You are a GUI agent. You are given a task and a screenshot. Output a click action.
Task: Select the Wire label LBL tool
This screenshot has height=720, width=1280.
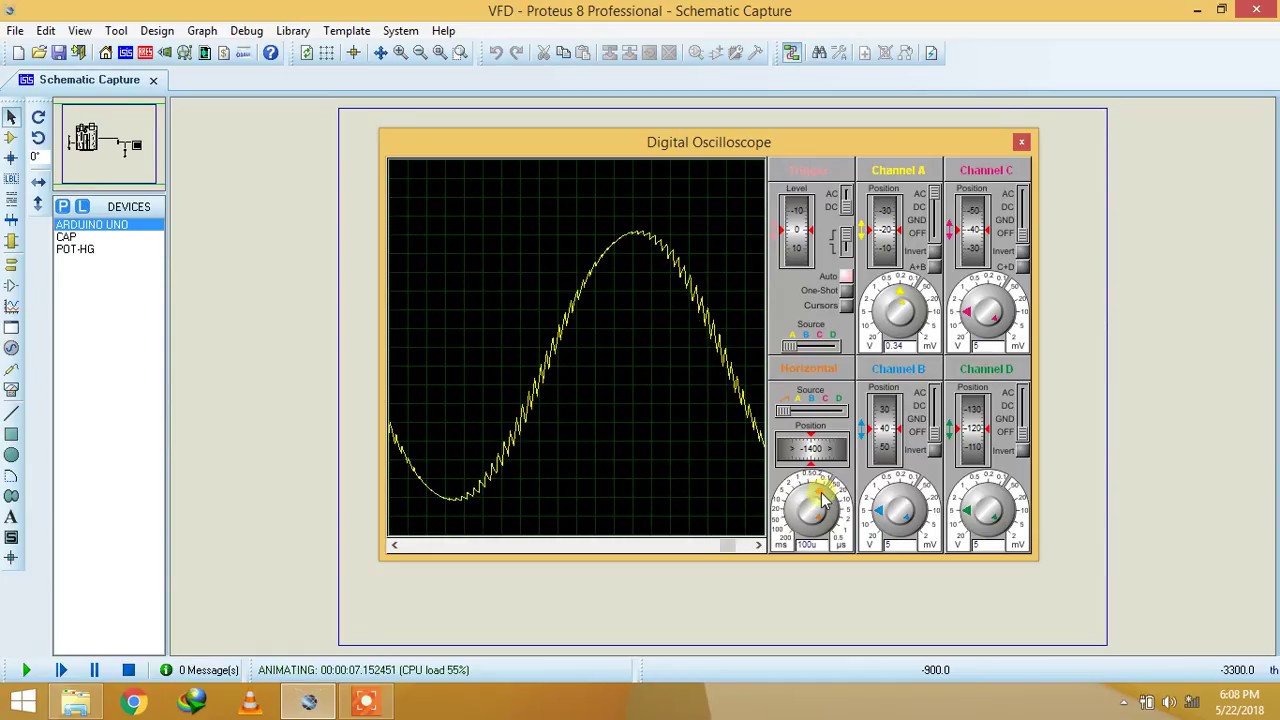(11, 179)
